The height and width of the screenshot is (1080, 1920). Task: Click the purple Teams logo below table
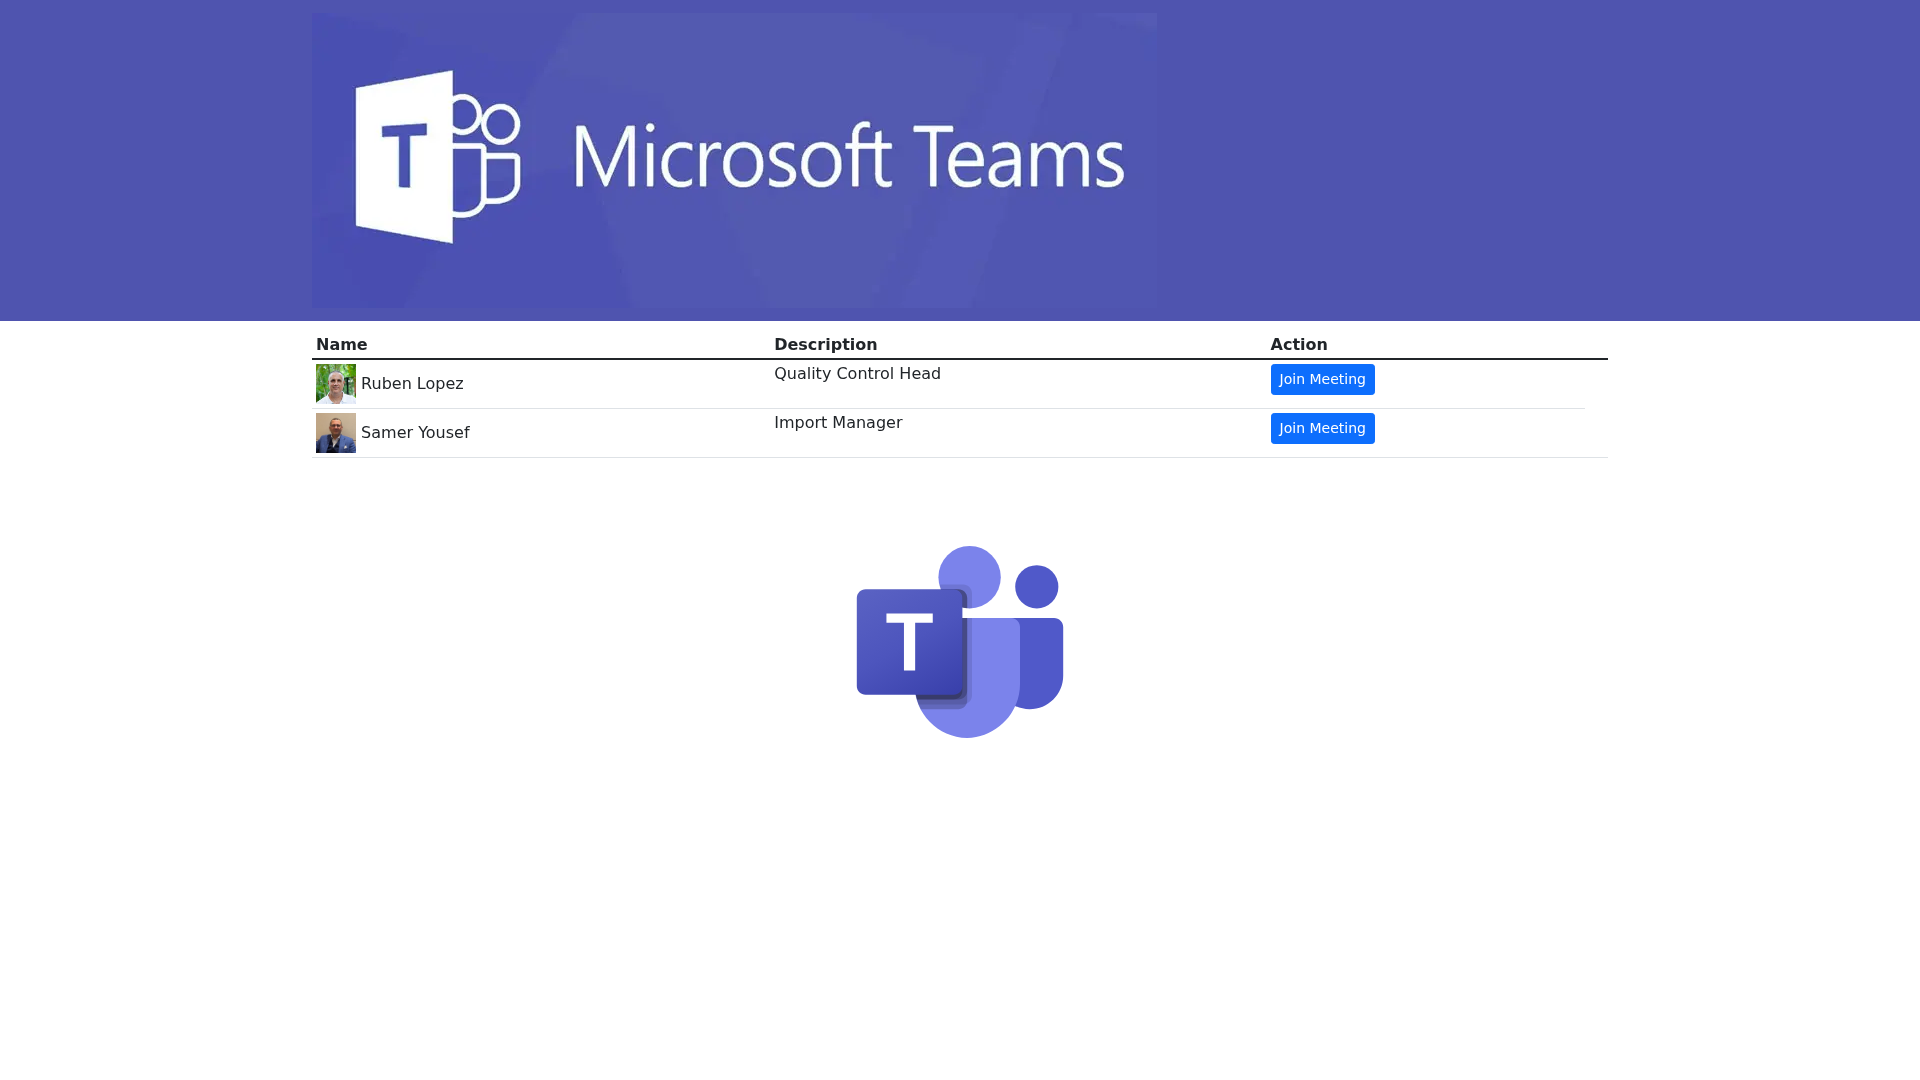point(960,642)
